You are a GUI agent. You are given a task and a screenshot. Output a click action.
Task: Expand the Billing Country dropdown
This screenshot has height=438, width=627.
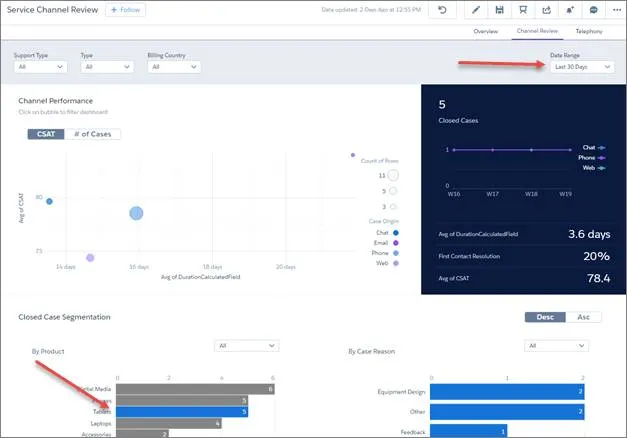click(x=174, y=67)
